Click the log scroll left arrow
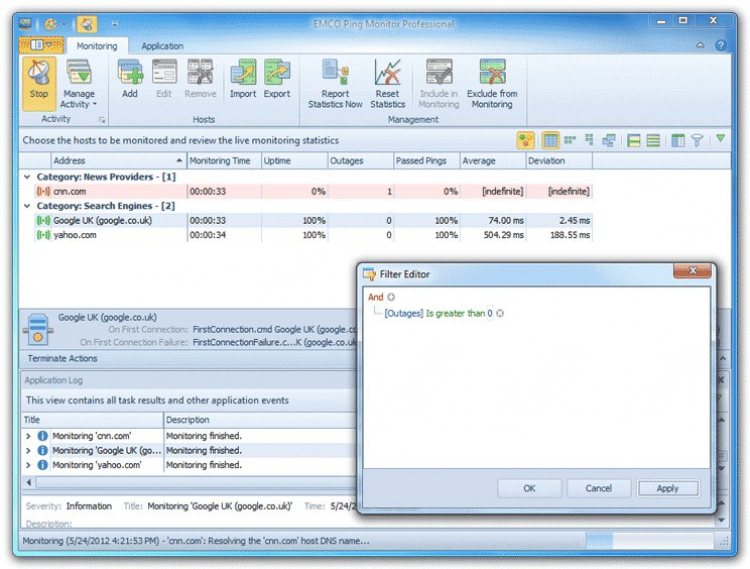 (29, 482)
